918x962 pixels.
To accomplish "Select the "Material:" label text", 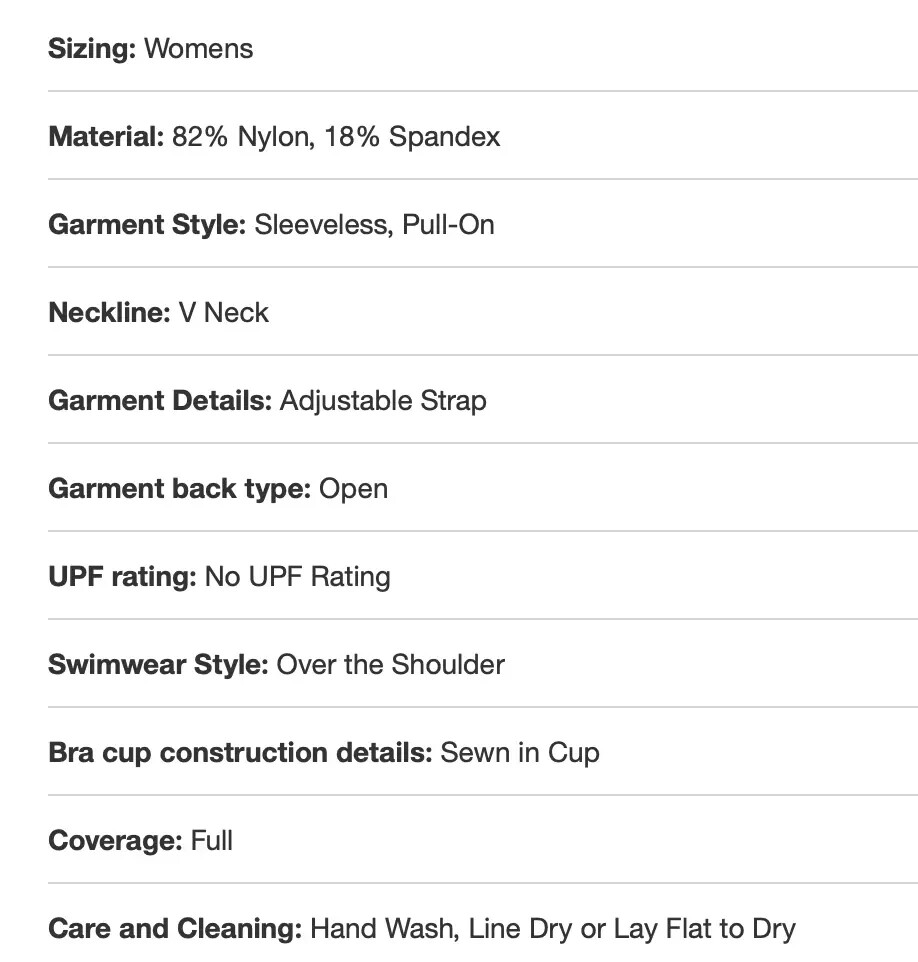I will tap(106, 137).
